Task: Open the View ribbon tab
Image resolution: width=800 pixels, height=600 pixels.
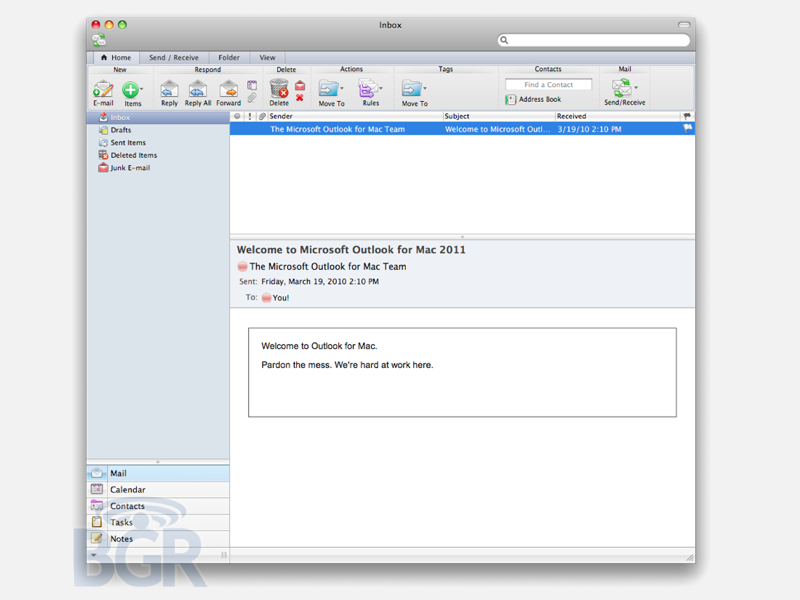Action: tap(267, 58)
